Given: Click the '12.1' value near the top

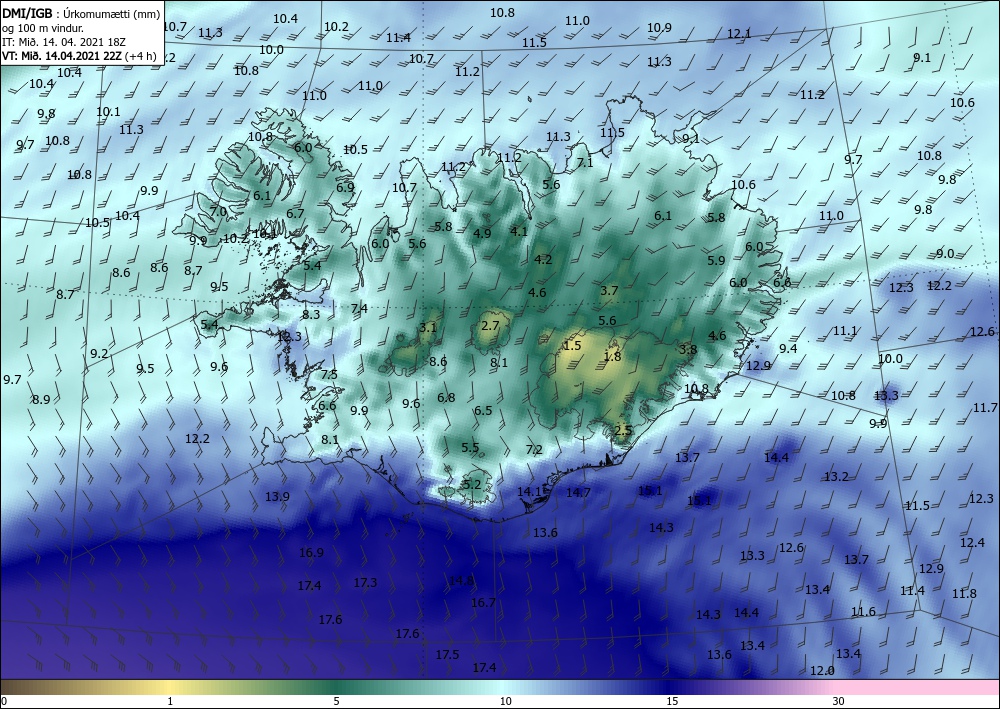Looking at the screenshot, I should tap(739, 33).
